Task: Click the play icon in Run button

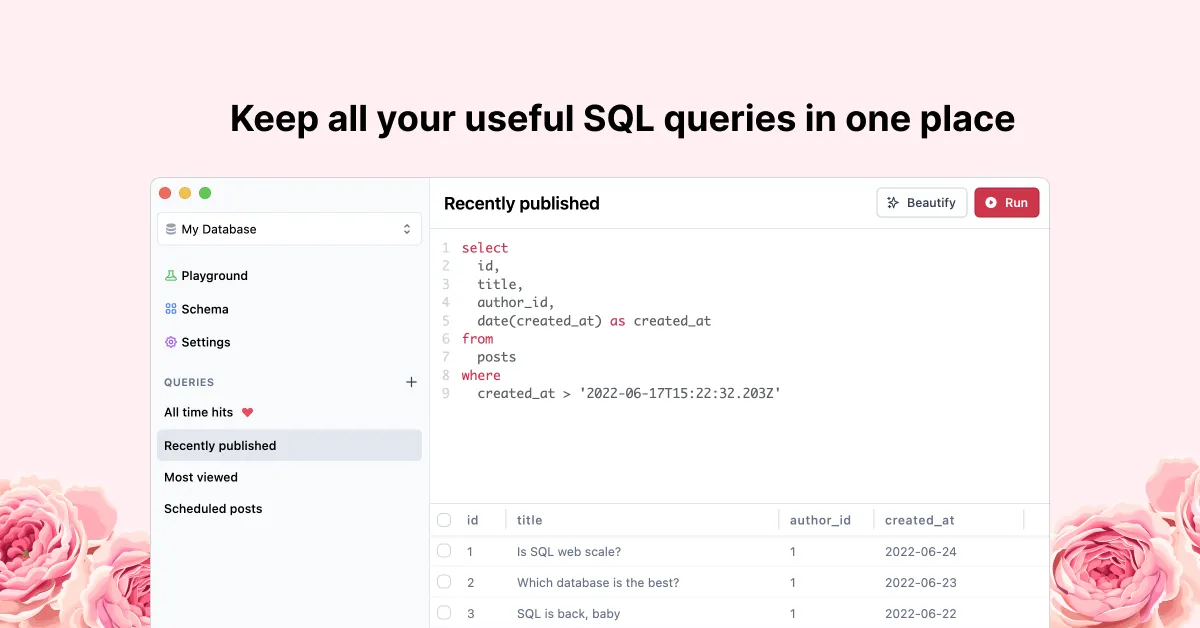Action: pos(991,203)
